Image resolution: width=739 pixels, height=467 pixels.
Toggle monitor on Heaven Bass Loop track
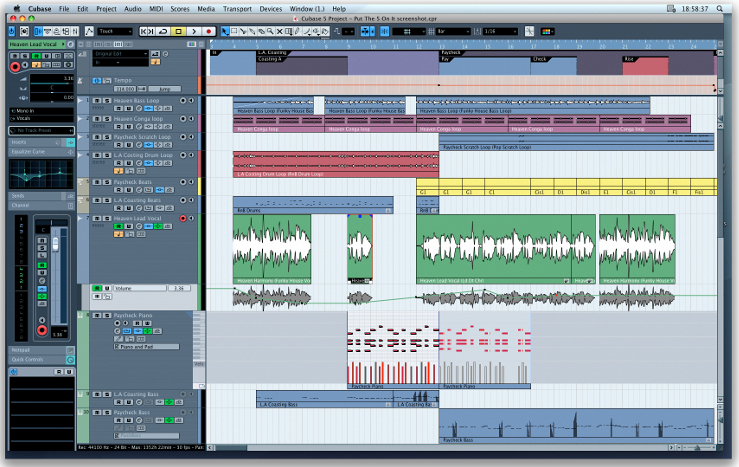(x=191, y=101)
